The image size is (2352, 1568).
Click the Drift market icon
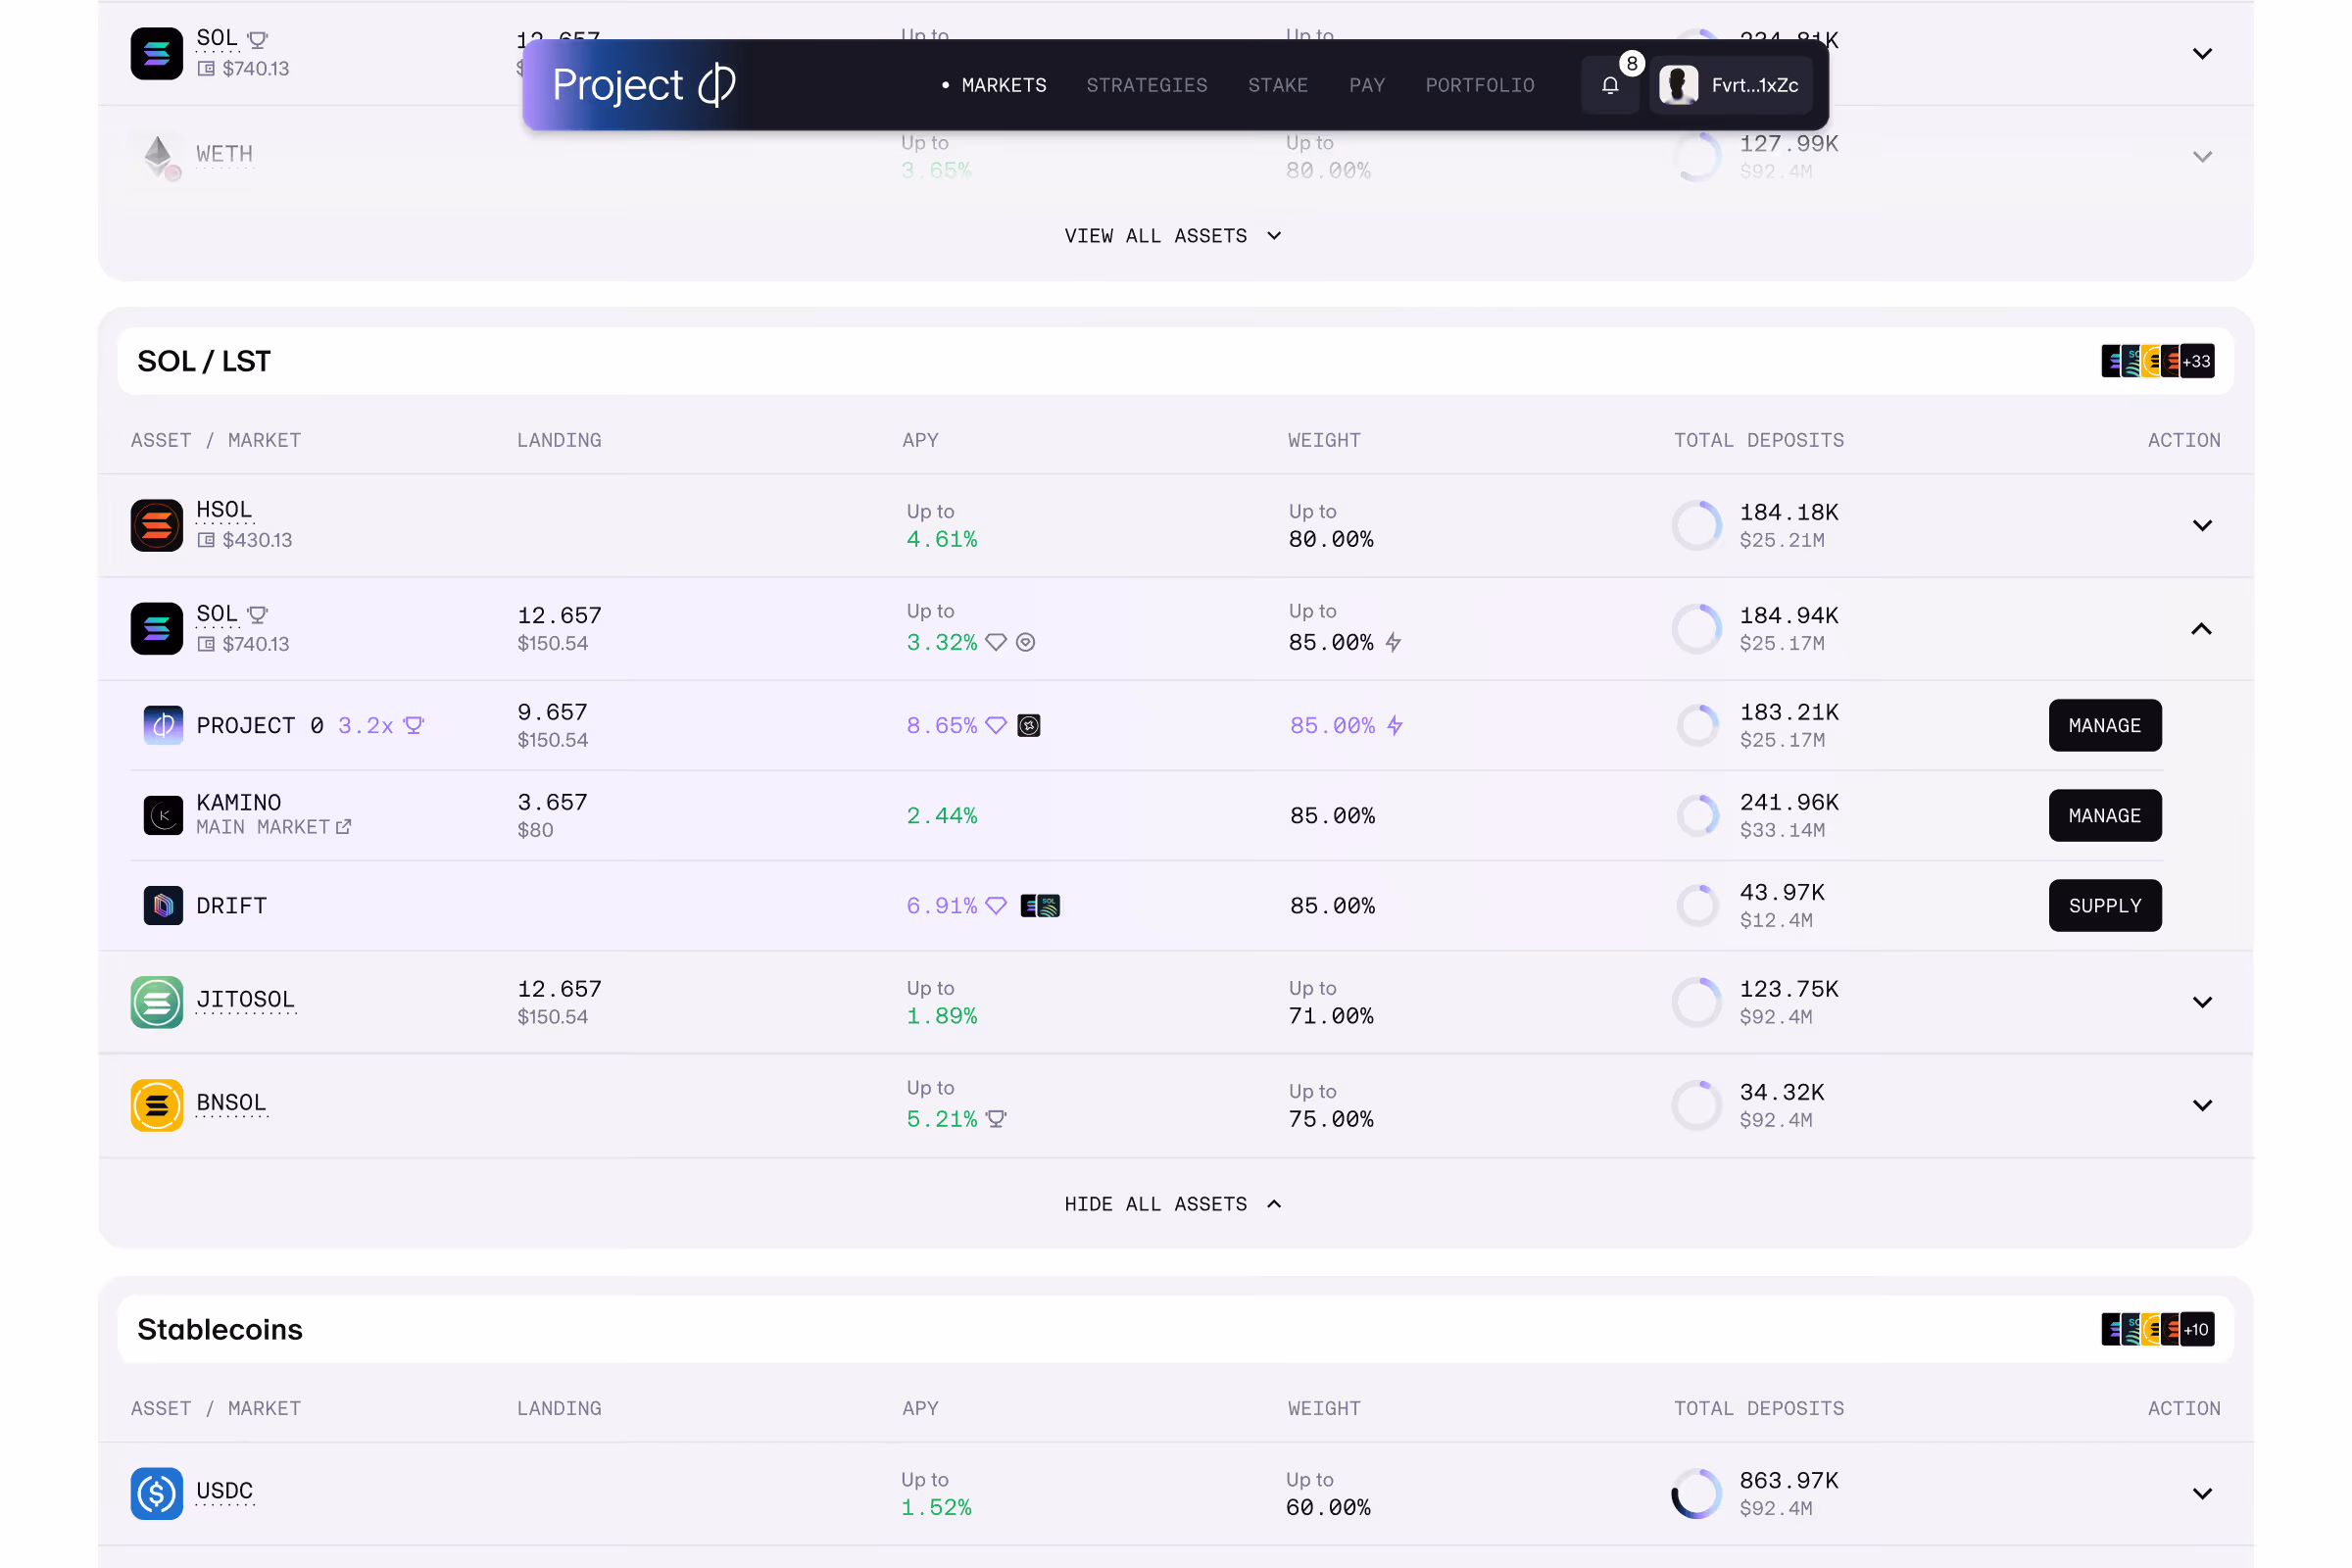click(163, 905)
